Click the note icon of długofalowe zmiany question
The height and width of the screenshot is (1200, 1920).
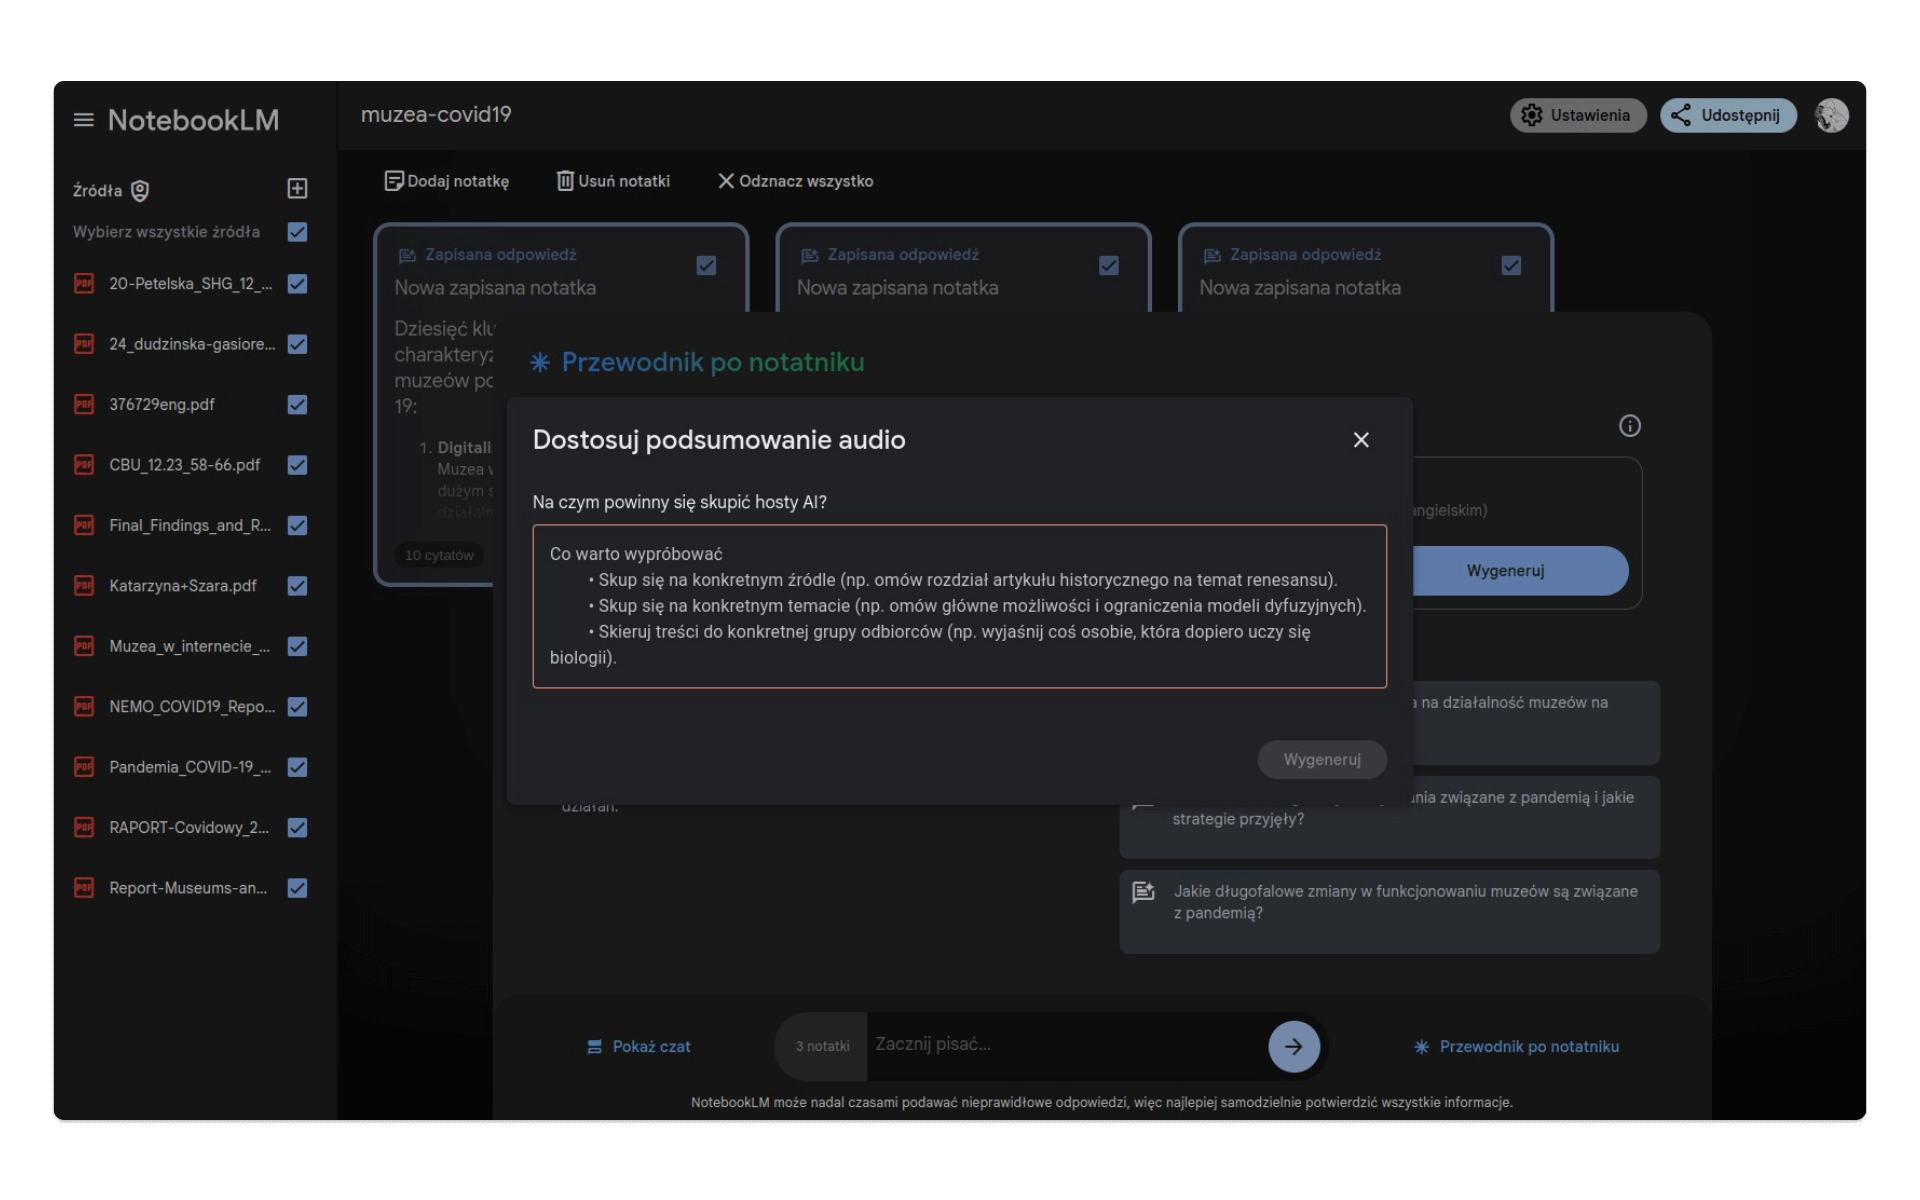click(x=1143, y=892)
